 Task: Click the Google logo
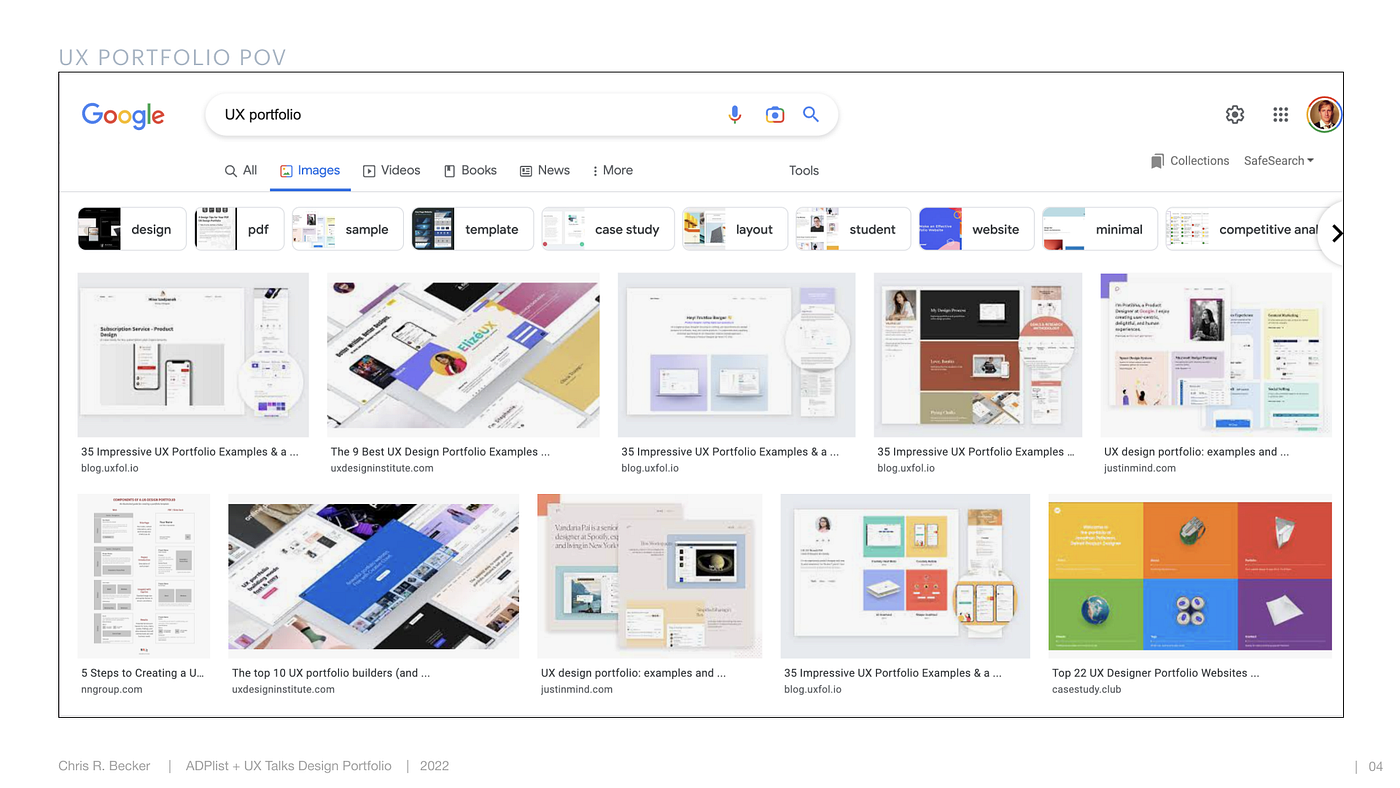(123, 114)
